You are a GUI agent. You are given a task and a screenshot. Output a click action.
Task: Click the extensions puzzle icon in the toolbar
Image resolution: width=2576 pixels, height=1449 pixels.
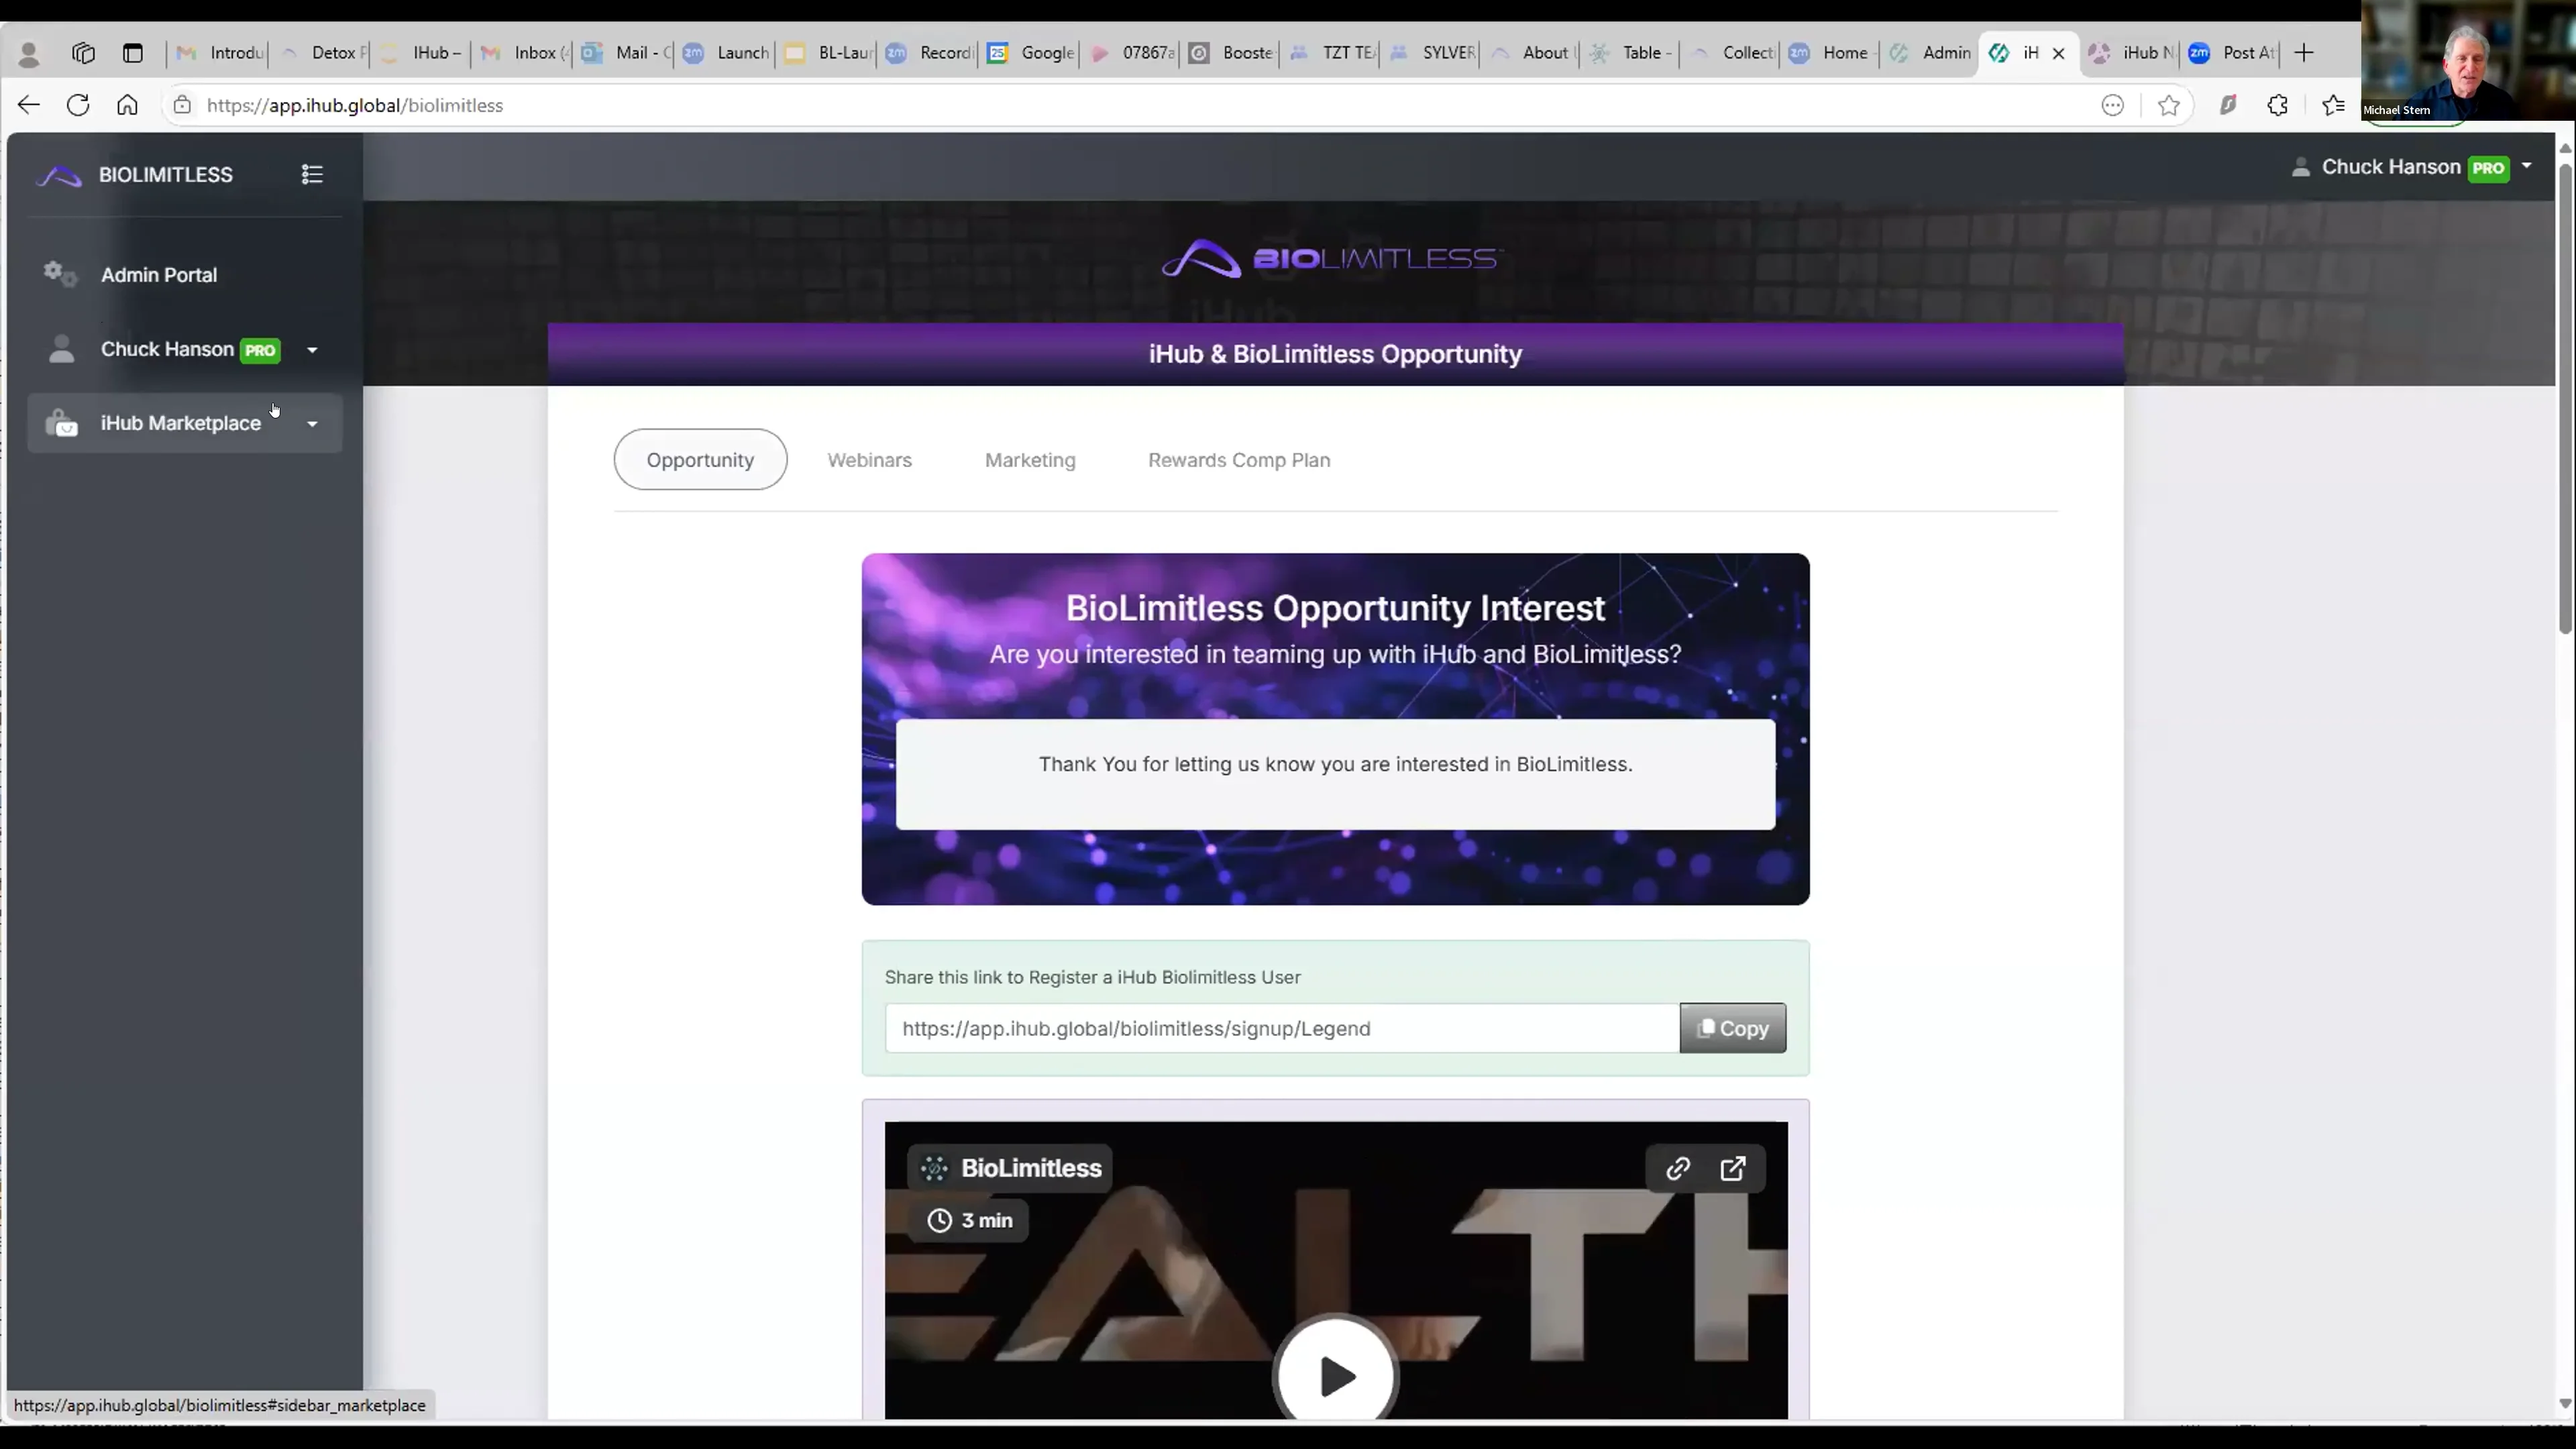tap(2277, 104)
